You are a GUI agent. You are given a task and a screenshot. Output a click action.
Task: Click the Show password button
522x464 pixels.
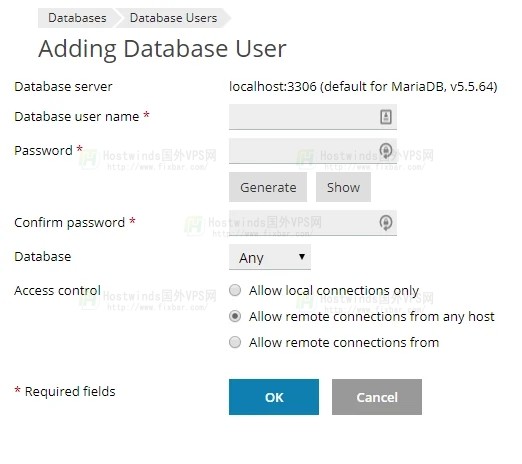click(x=343, y=187)
